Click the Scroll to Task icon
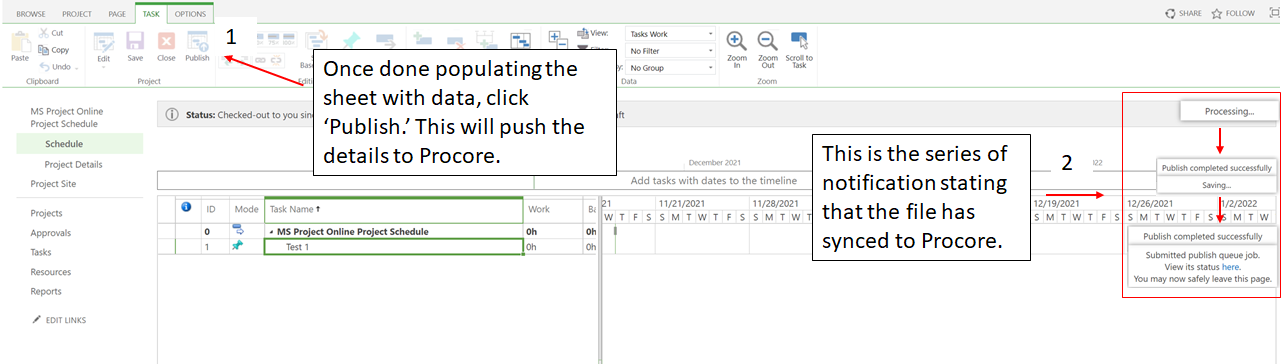1281x364 pixels. coord(799,40)
